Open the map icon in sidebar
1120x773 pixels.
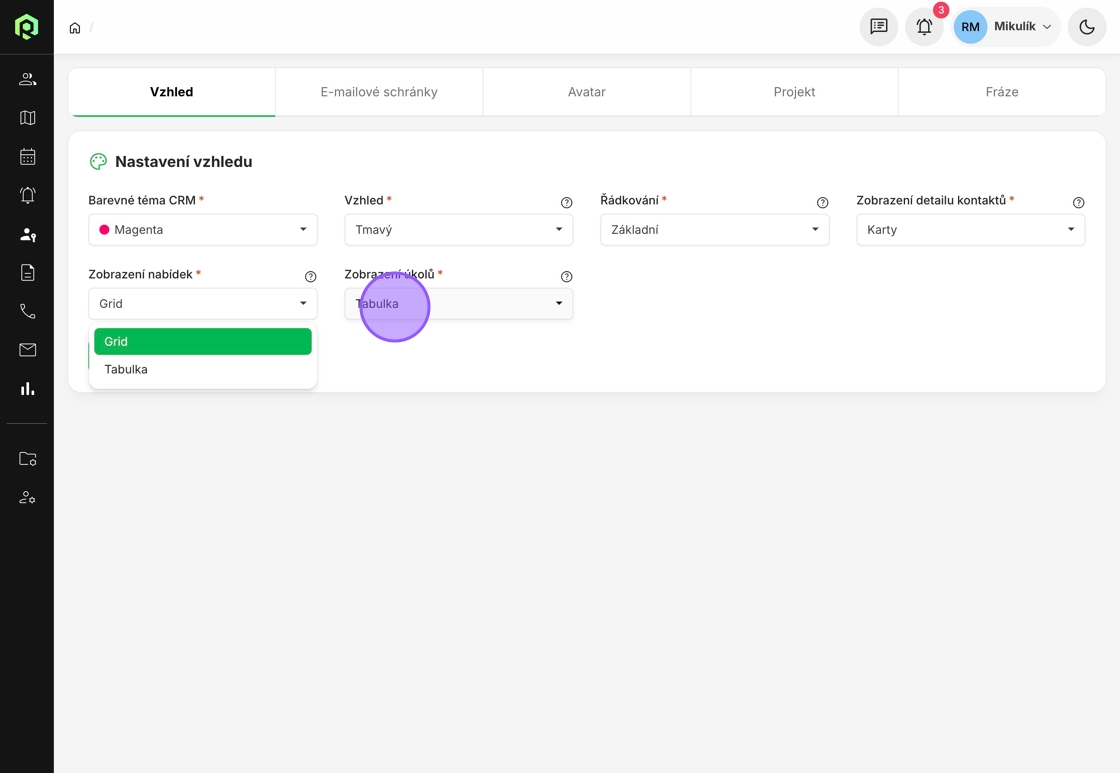27,118
